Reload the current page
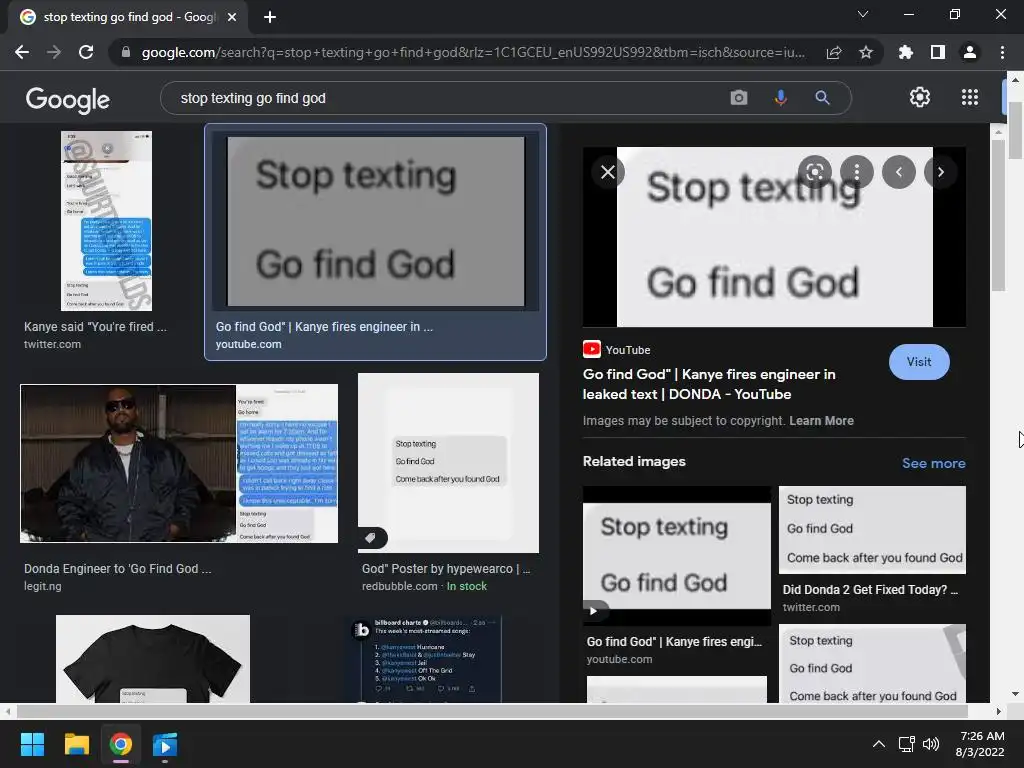This screenshot has width=1024, height=768. pos(86,52)
